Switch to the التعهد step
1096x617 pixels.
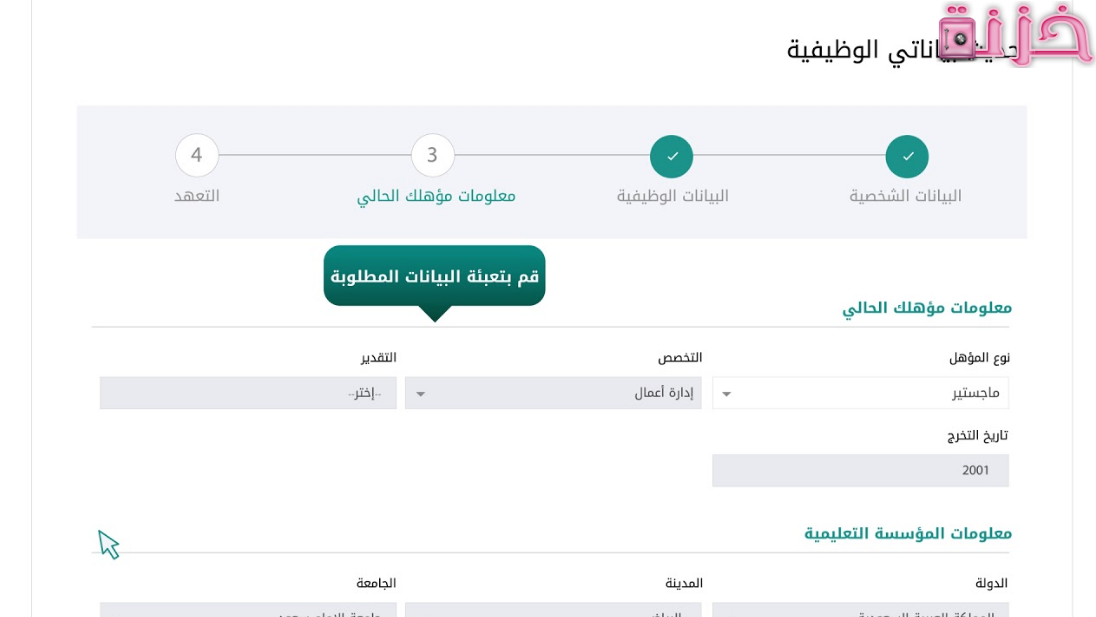196,195
